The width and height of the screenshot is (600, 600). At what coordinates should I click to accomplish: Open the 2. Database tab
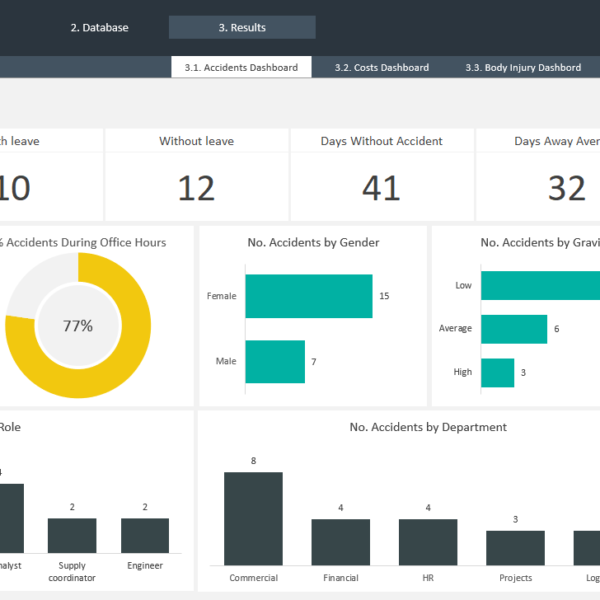tap(99, 28)
